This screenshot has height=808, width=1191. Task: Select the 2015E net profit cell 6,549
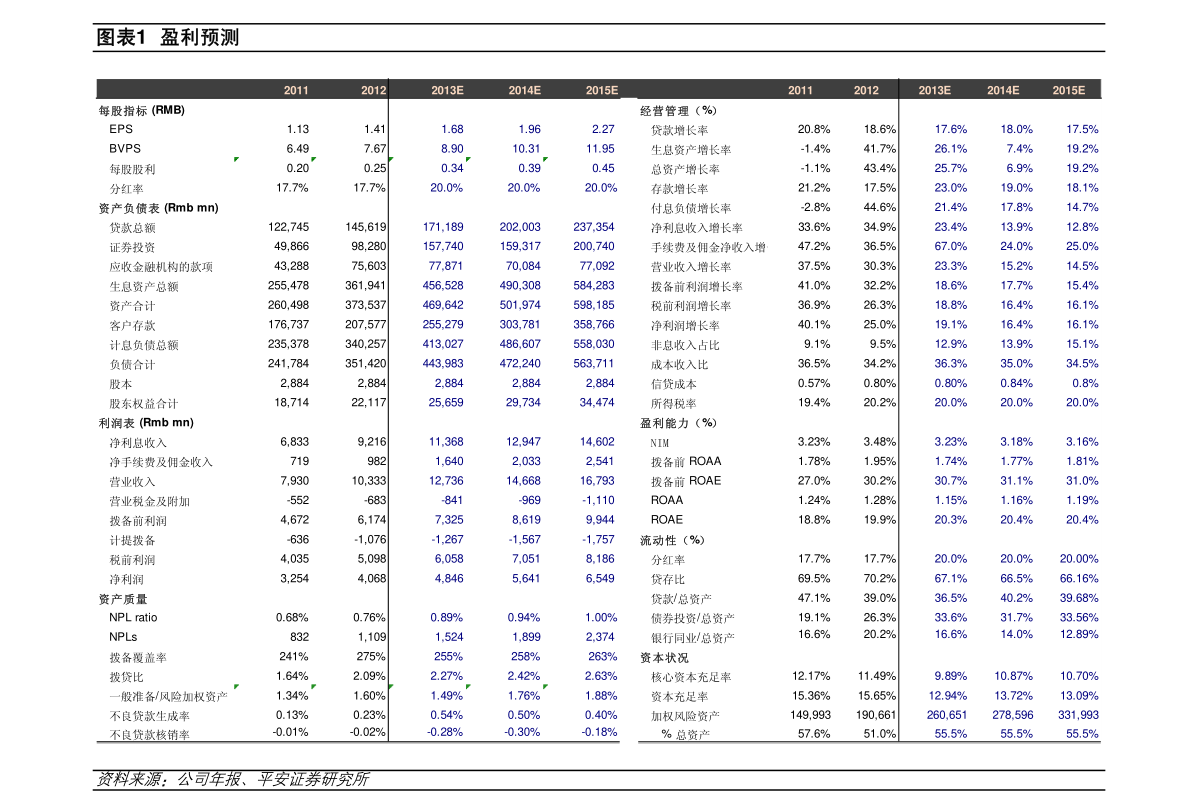click(x=599, y=579)
